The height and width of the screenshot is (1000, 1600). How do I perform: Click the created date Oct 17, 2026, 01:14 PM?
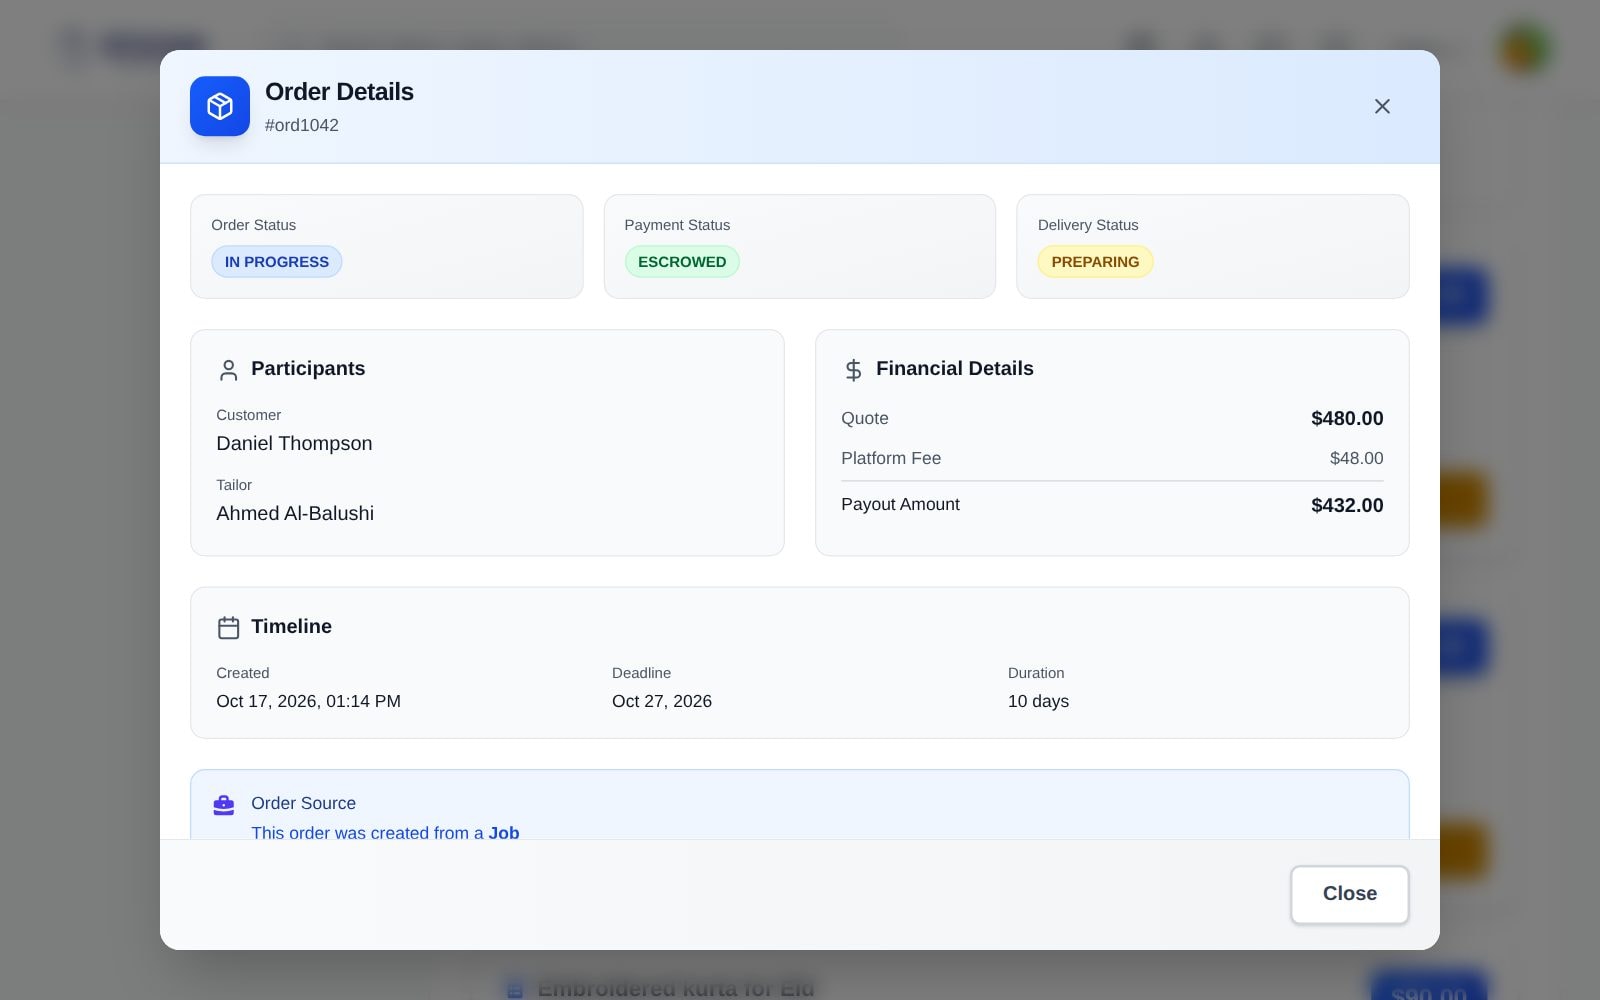[x=308, y=701]
